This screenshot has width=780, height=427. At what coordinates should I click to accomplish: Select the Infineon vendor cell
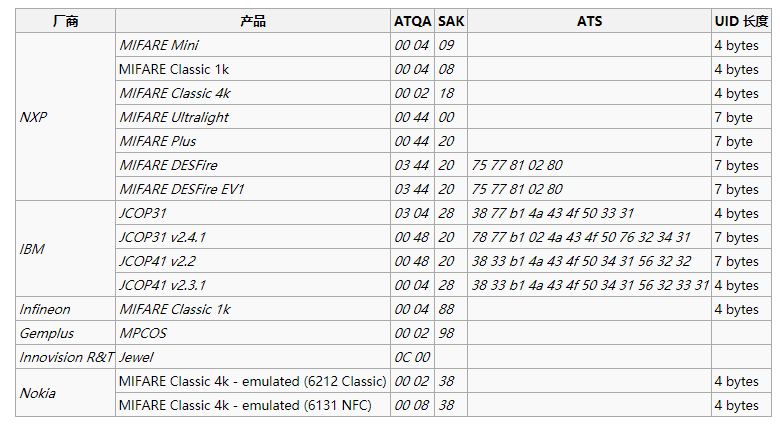(45, 309)
